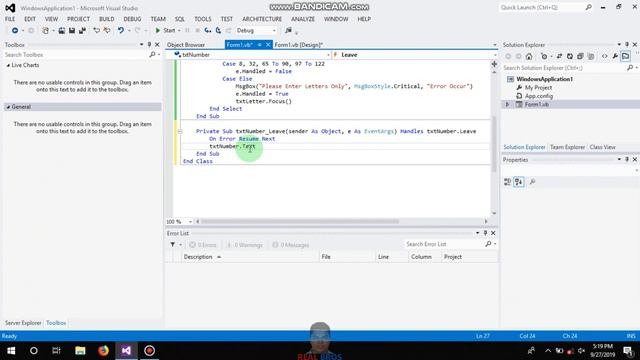
Task: Click the Save All toolbar icon
Action: coord(82,31)
